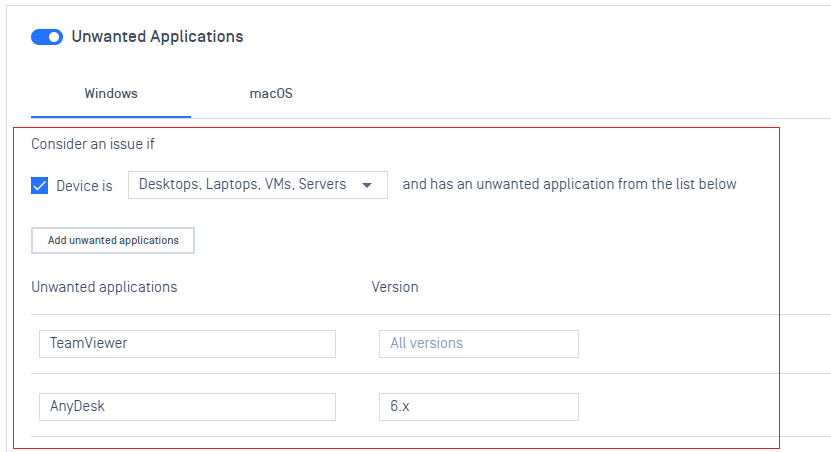Click the Unwanted Applications section title
The height and width of the screenshot is (452, 831).
click(x=157, y=37)
